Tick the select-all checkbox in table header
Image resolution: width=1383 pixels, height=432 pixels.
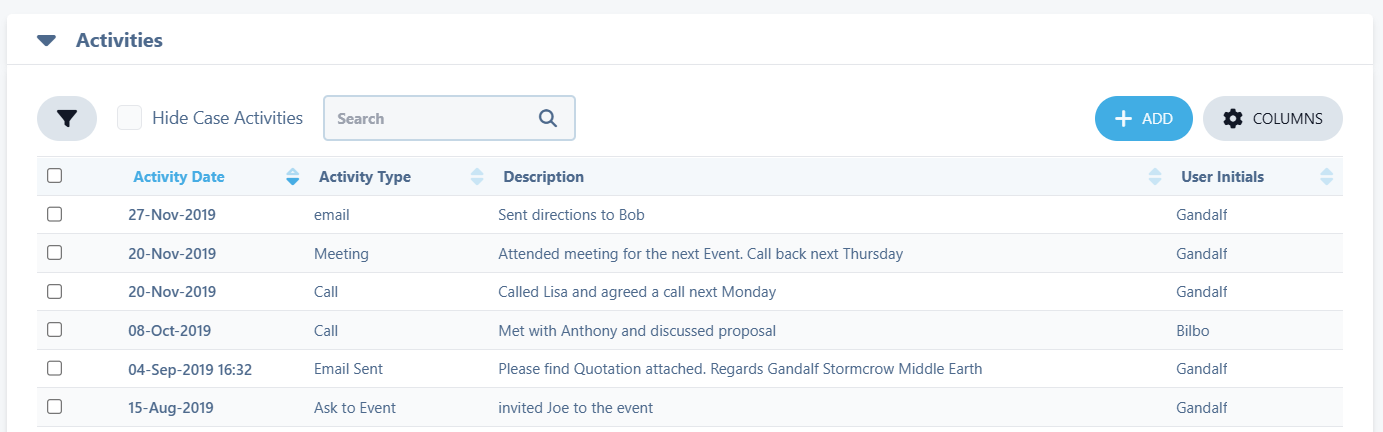[55, 176]
